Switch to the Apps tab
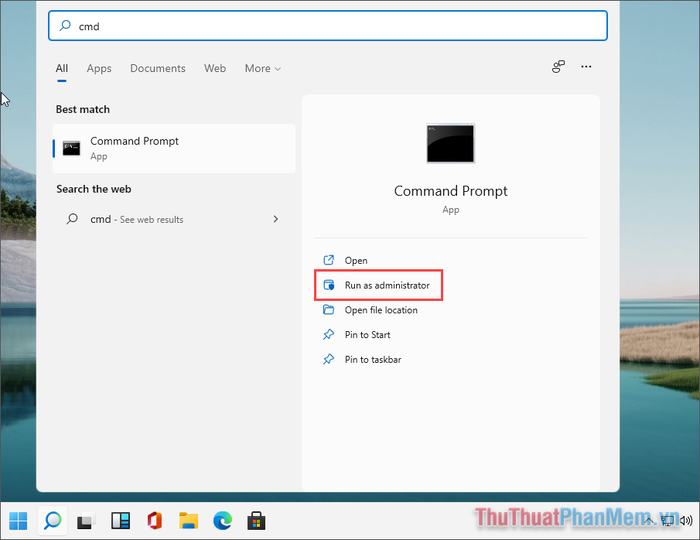 click(99, 68)
